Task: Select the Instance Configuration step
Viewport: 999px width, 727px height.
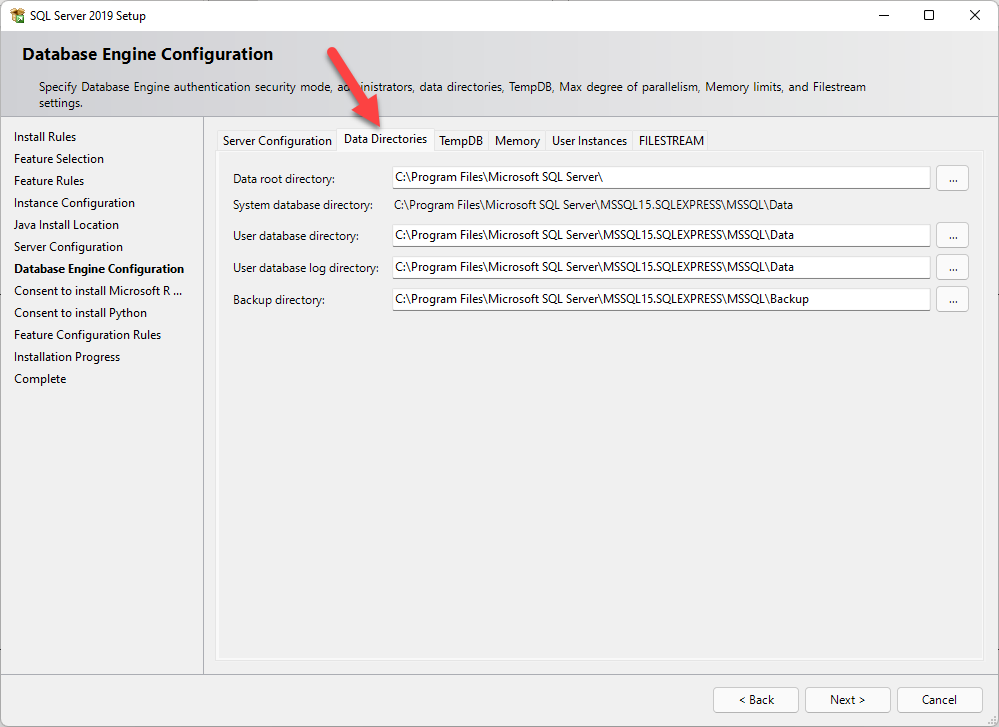Action: pos(75,203)
